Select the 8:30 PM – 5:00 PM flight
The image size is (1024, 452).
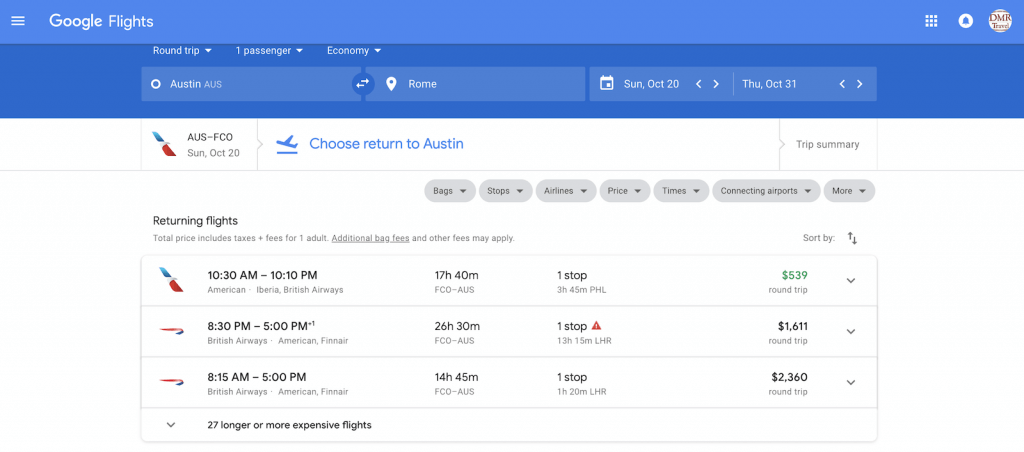509,332
